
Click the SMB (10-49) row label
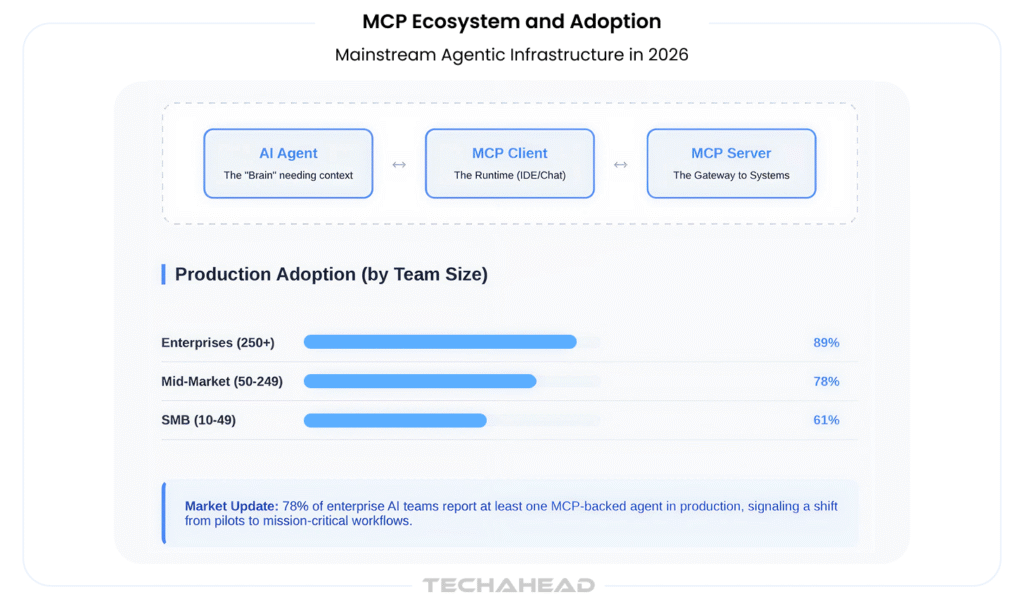pos(199,420)
